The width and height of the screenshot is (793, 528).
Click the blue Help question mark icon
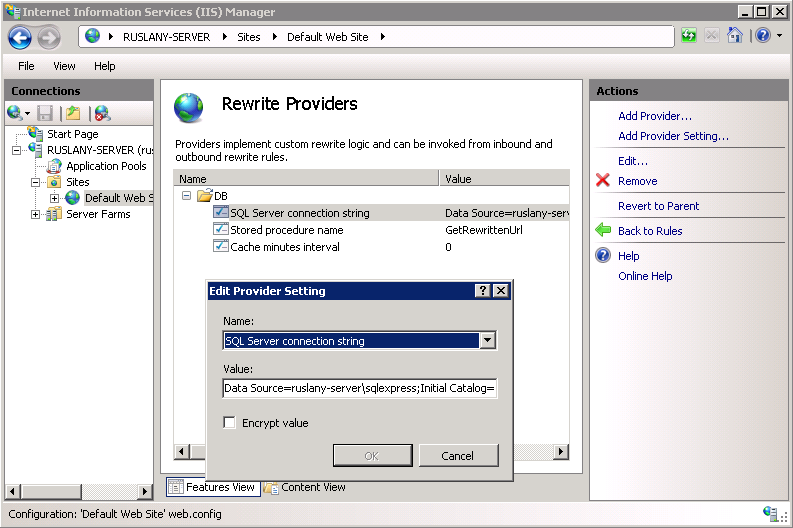pyautogui.click(x=602, y=256)
